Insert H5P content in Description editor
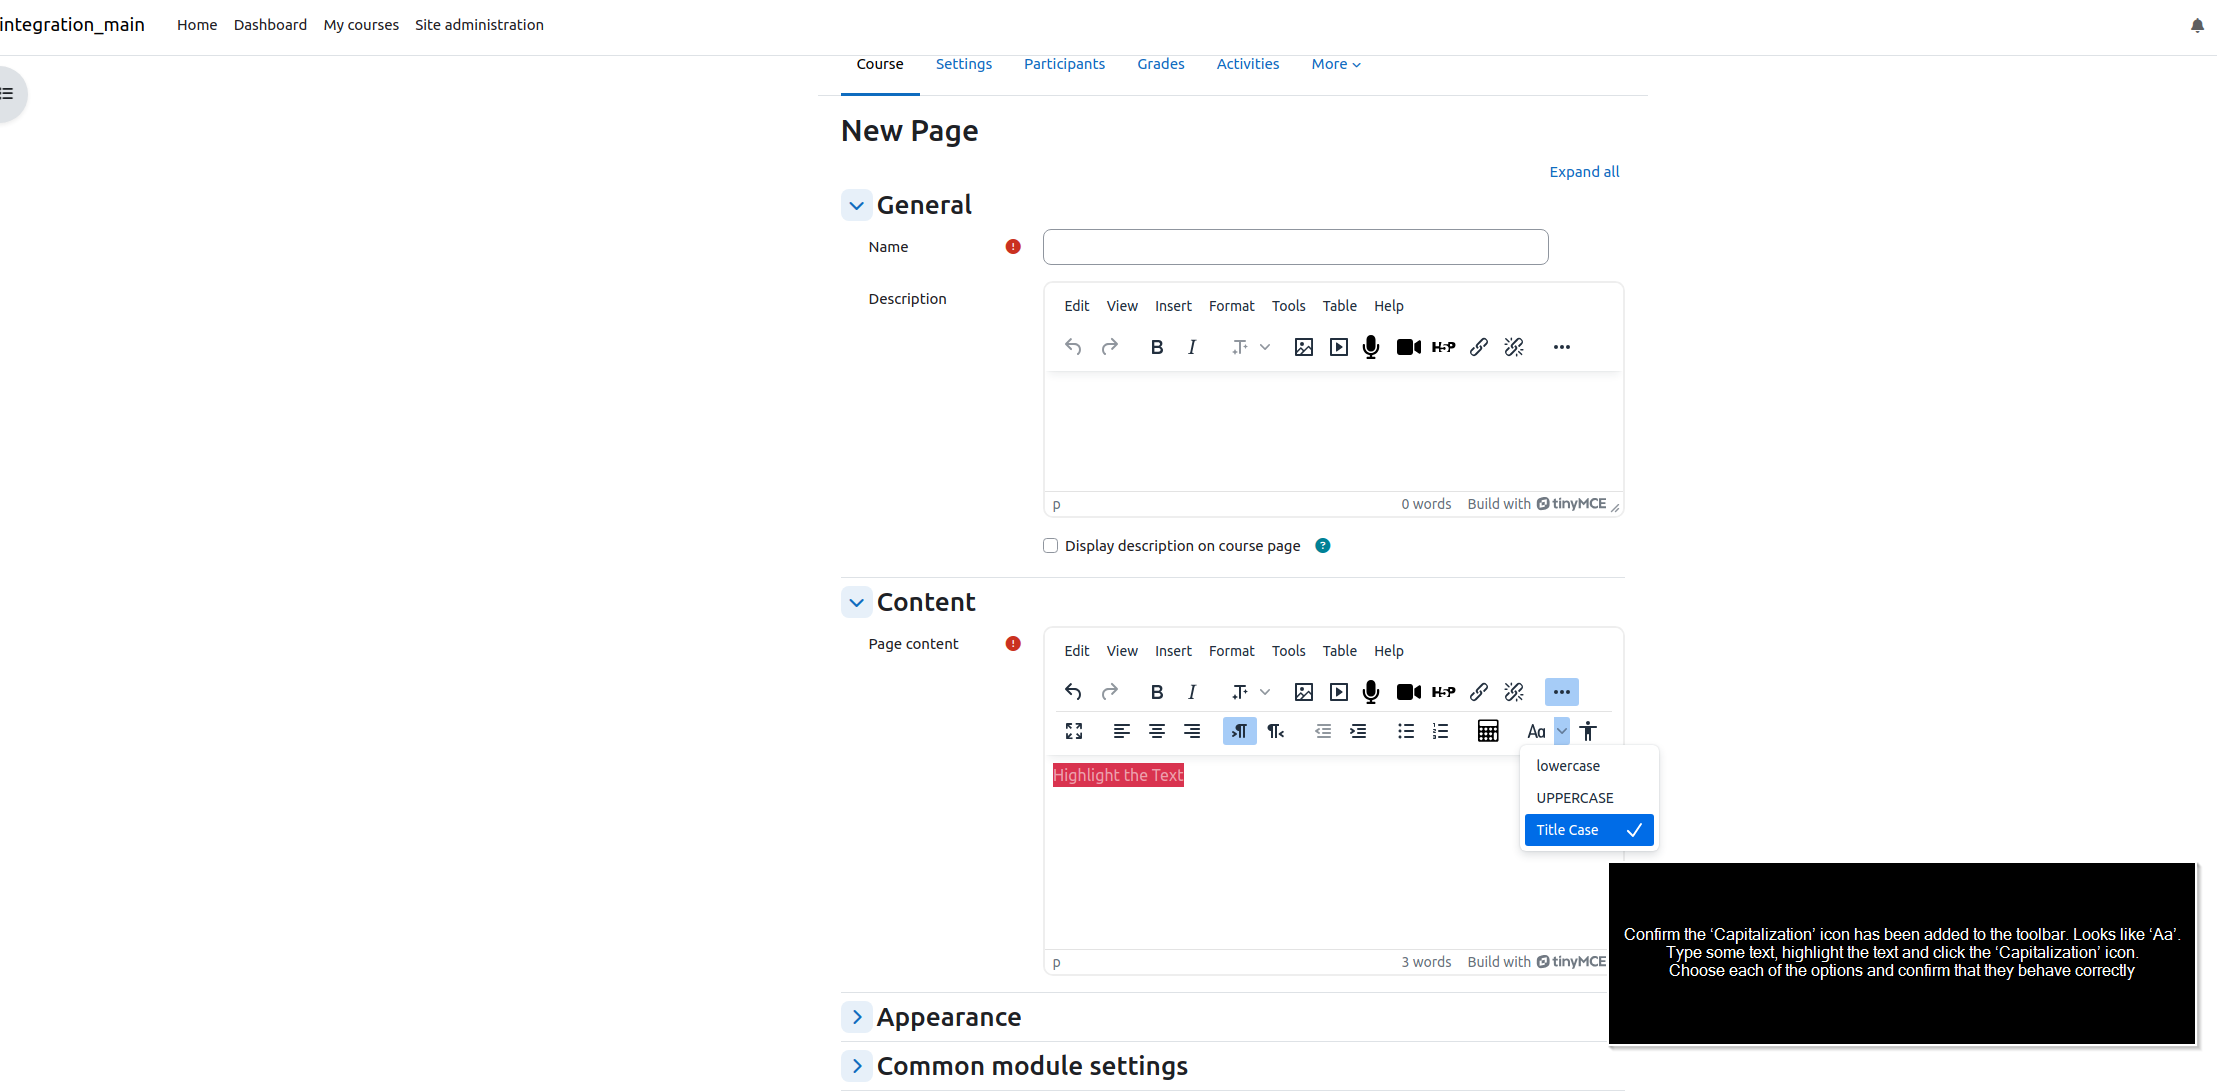Screen dimensions: 2217x1092 click(1444, 347)
